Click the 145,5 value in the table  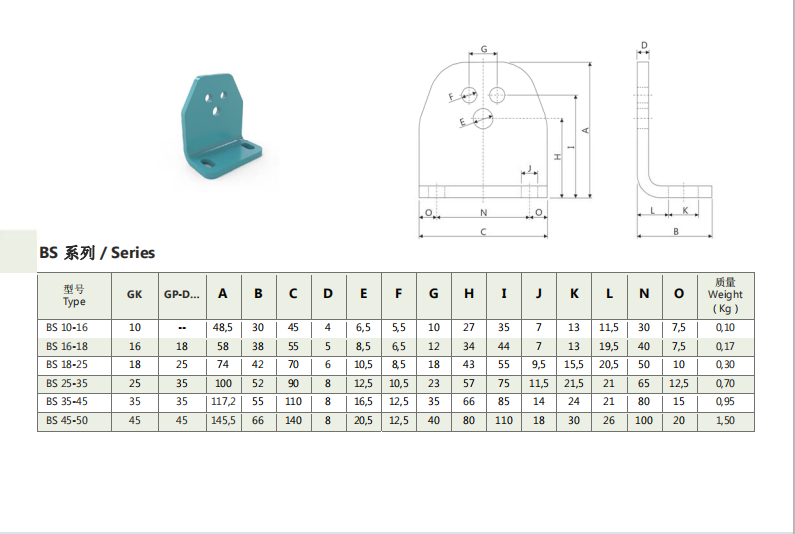click(x=223, y=420)
